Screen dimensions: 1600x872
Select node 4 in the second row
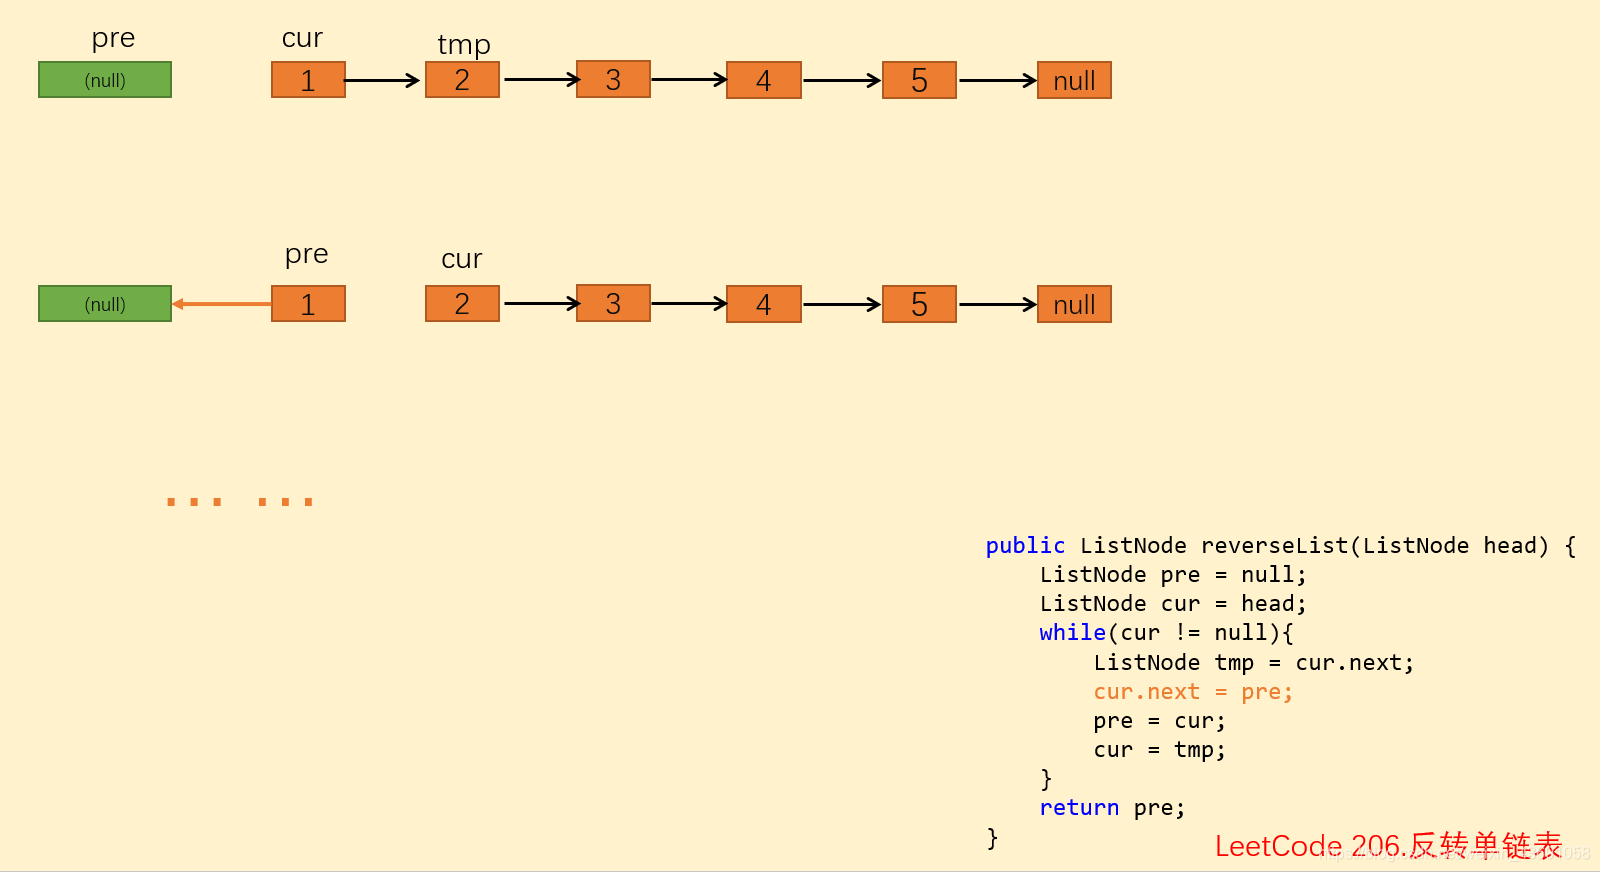tap(764, 304)
